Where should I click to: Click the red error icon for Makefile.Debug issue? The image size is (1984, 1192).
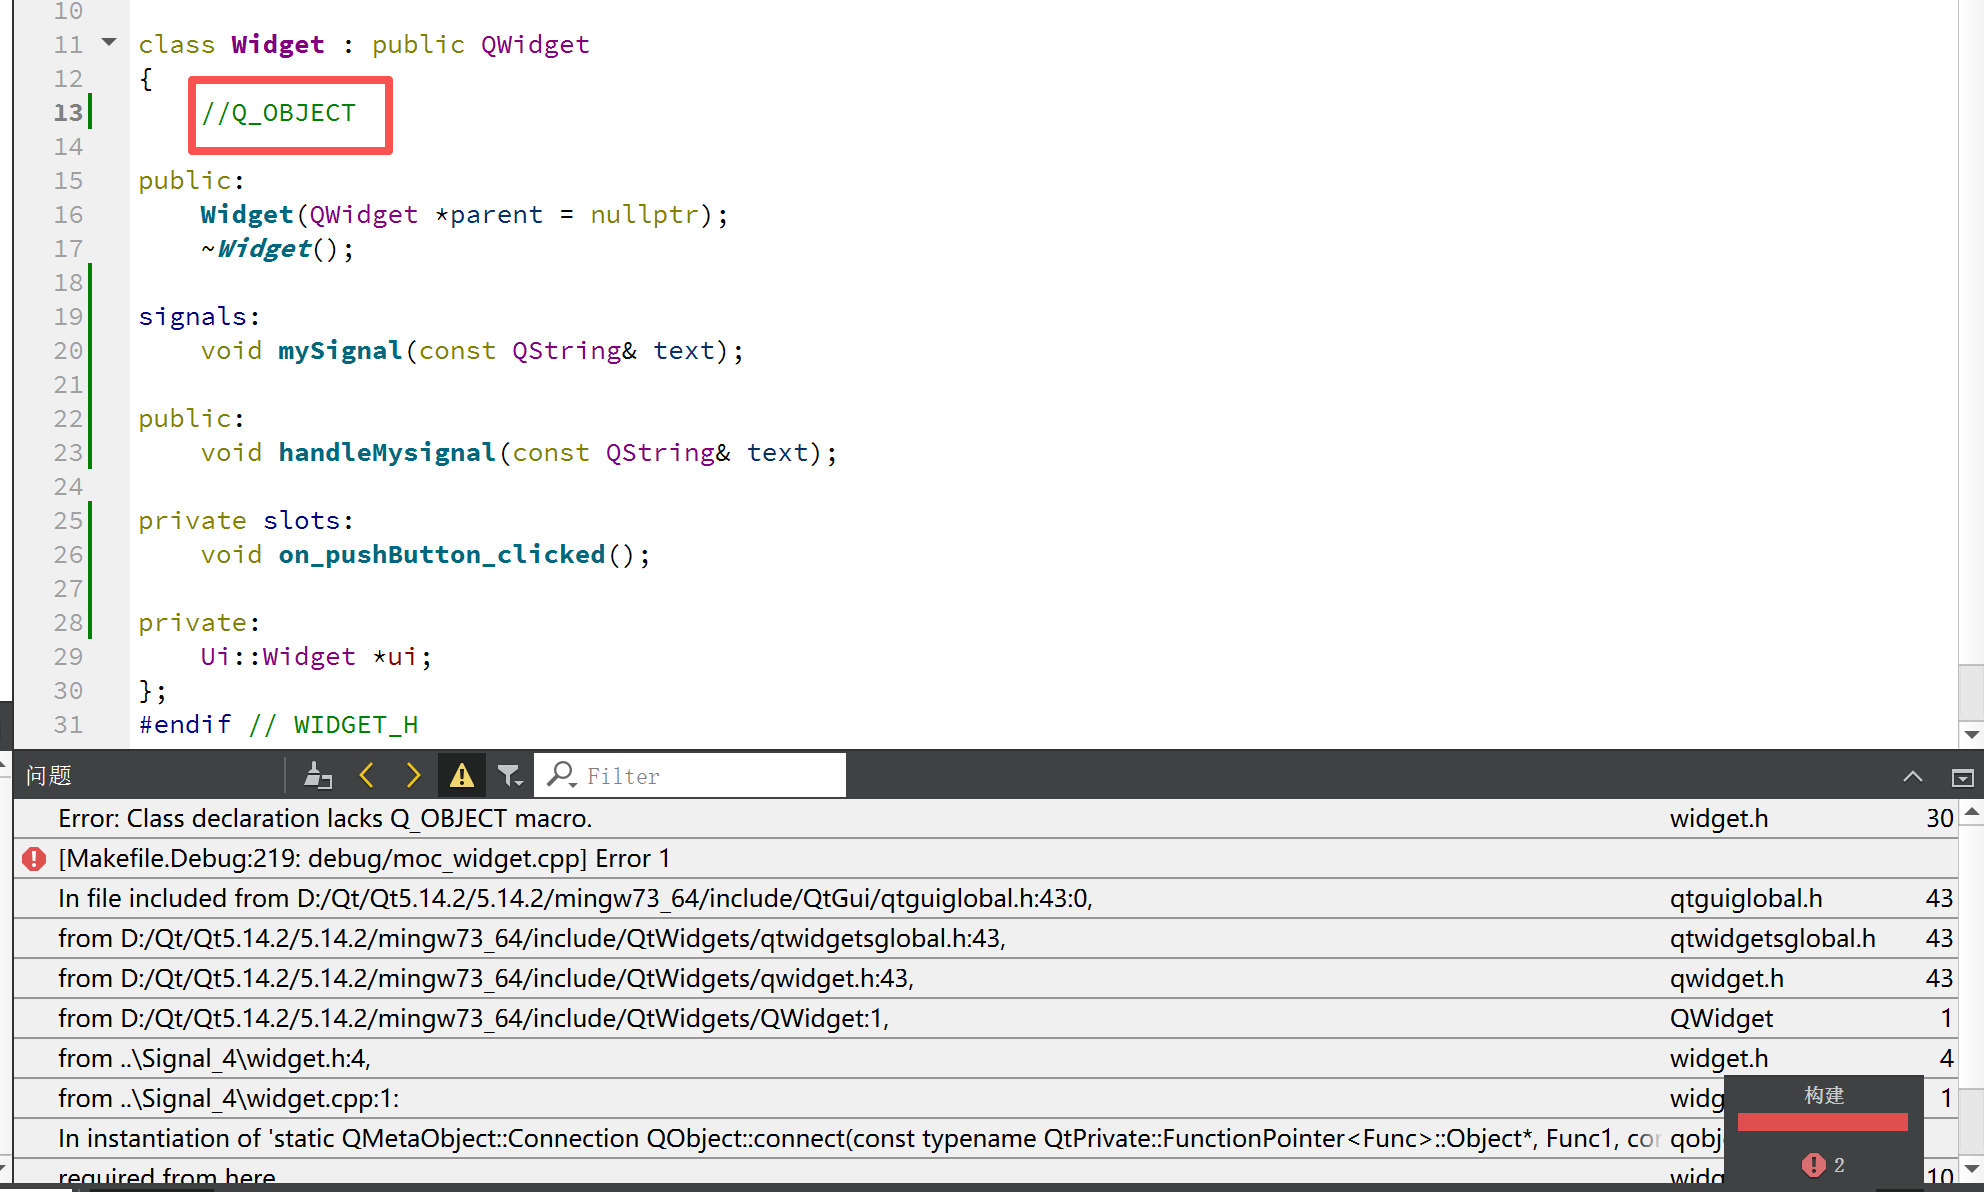(x=34, y=858)
